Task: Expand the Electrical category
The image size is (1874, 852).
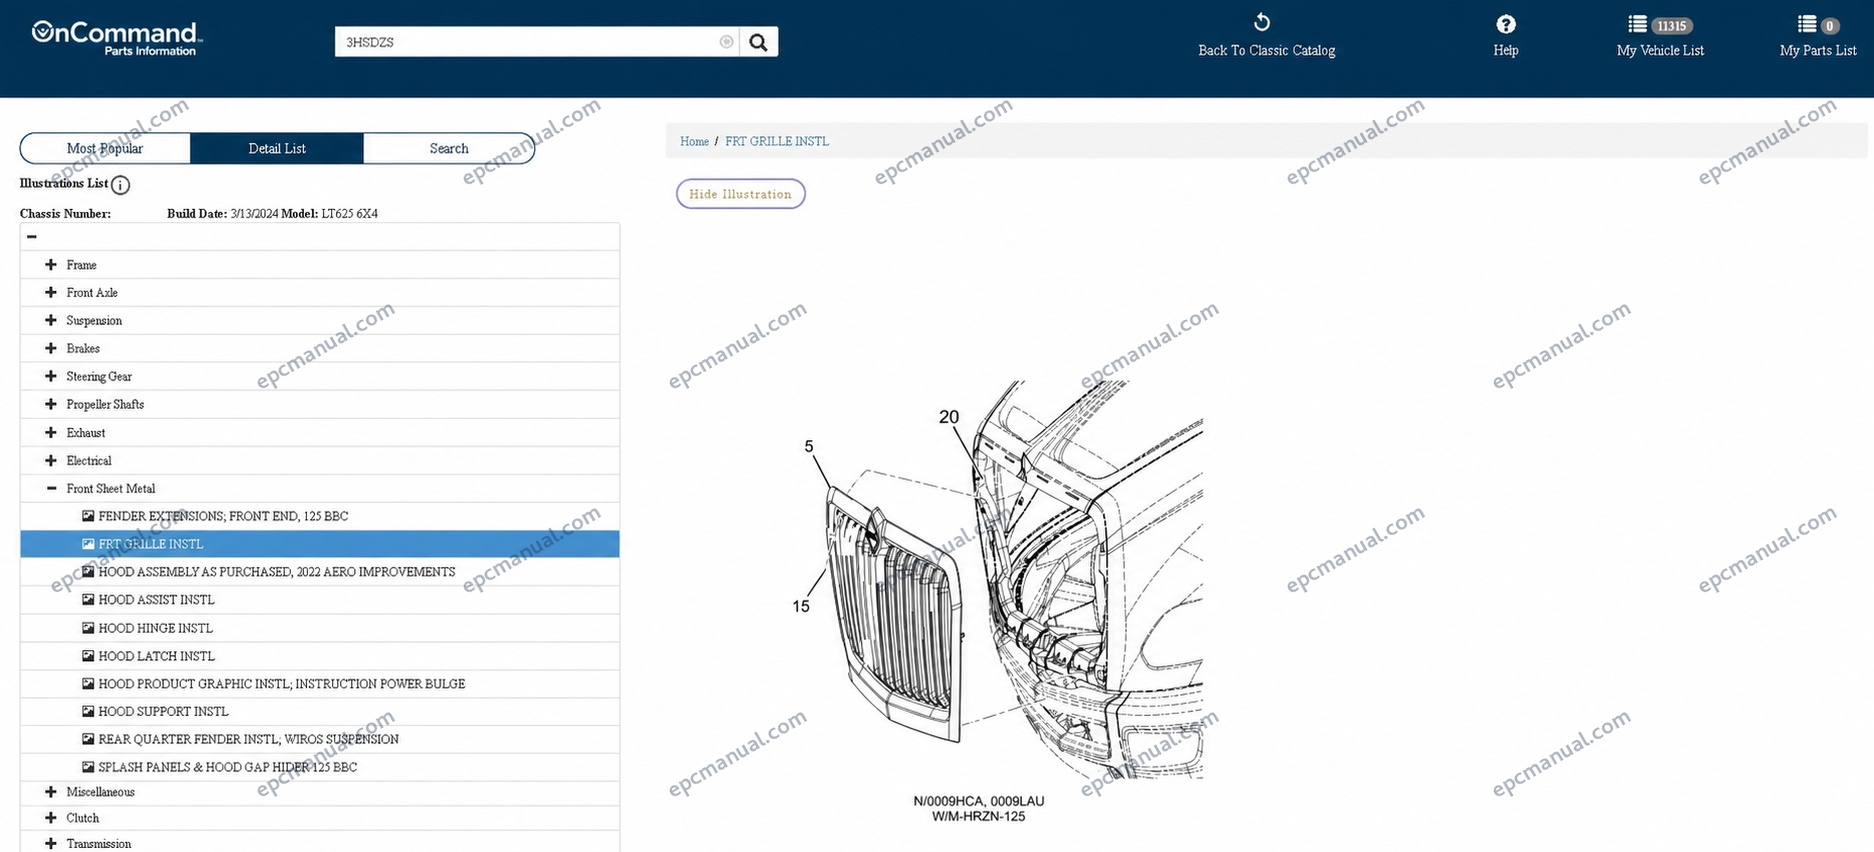Action: coord(51,461)
